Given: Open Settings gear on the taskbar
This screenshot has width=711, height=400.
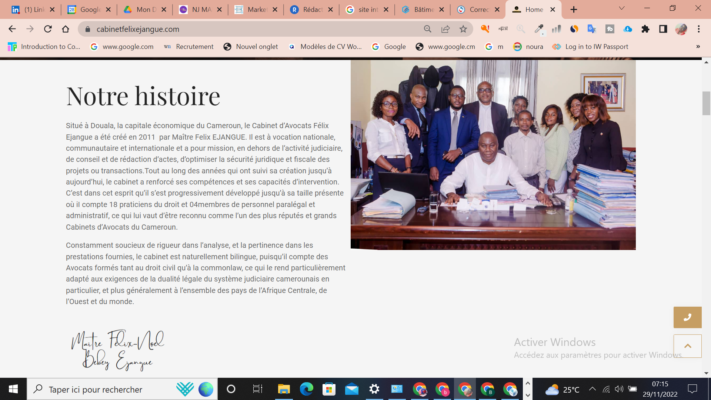Looking at the screenshot, I should 374,389.
